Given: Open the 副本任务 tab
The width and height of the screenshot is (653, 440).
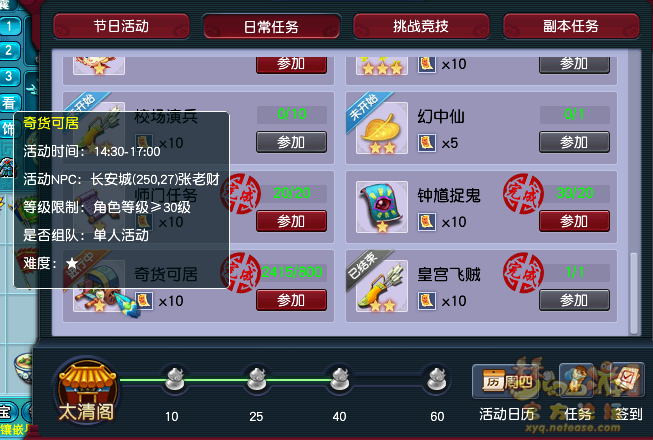Looking at the screenshot, I should coord(571,26).
